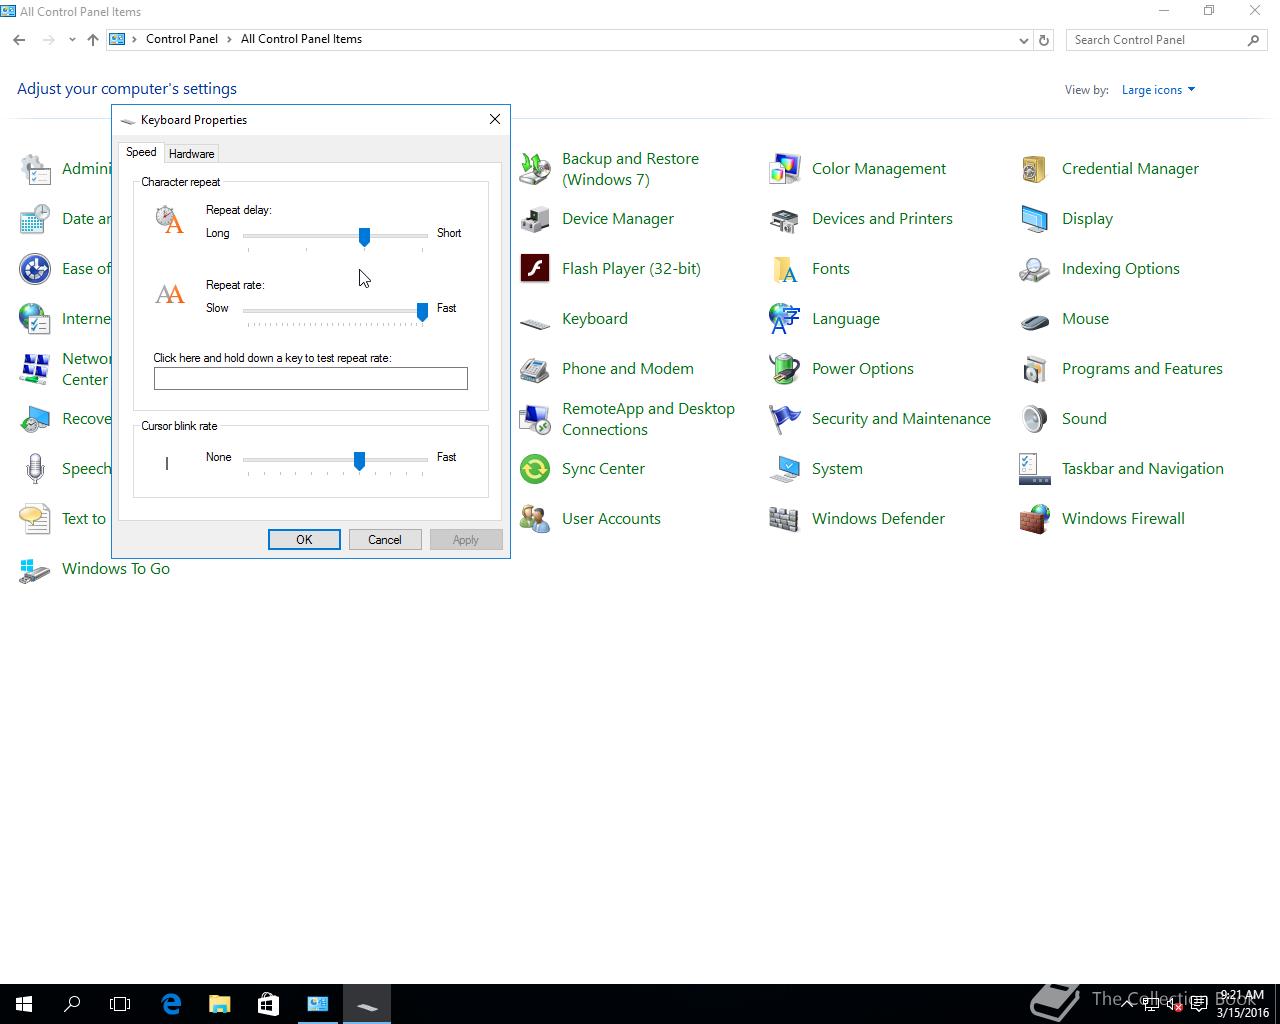Open RemoteApp and Desktop Connections icon
This screenshot has width=1280, height=1024.
pos(535,419)
